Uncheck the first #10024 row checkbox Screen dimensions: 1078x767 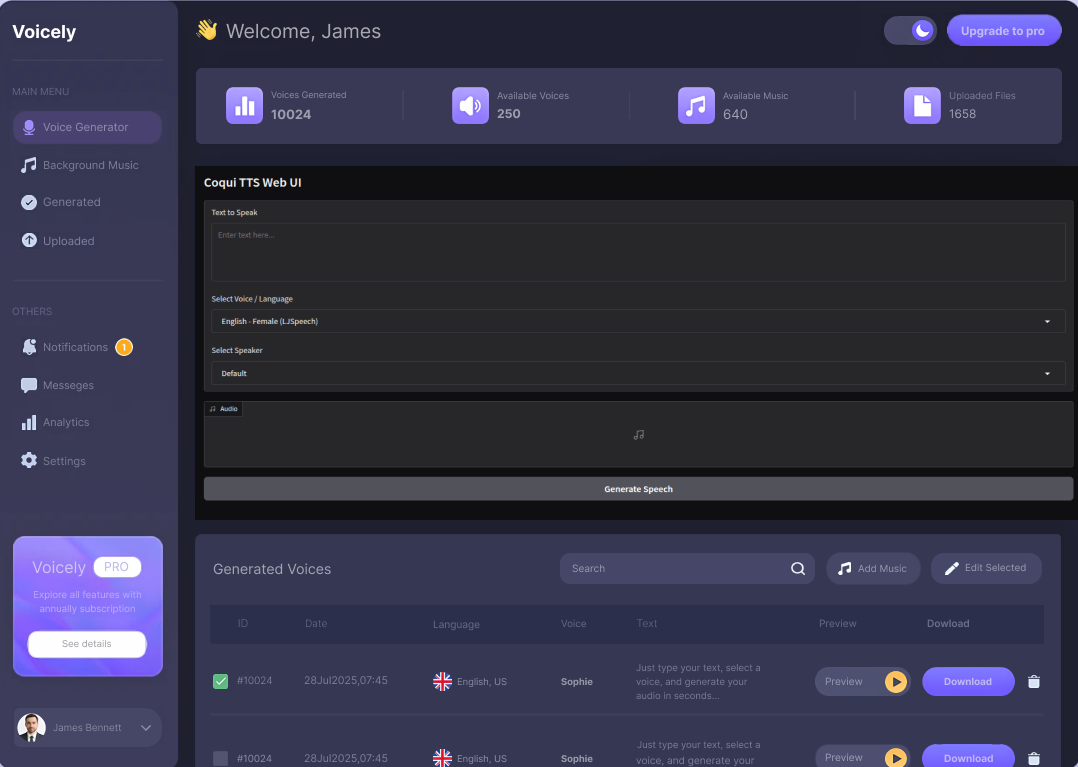click(x=221, y=682)
